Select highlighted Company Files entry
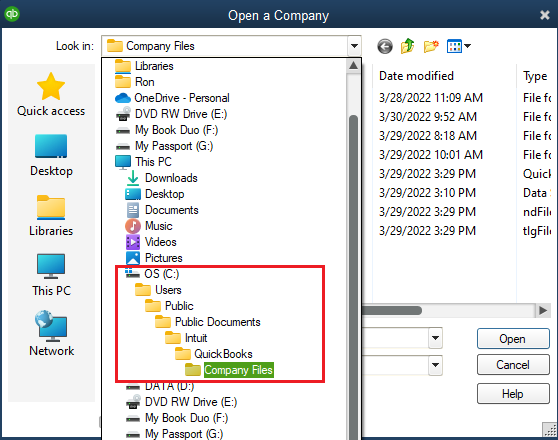Viewport: 558px width, 440px height. click(x=230, y=370)
